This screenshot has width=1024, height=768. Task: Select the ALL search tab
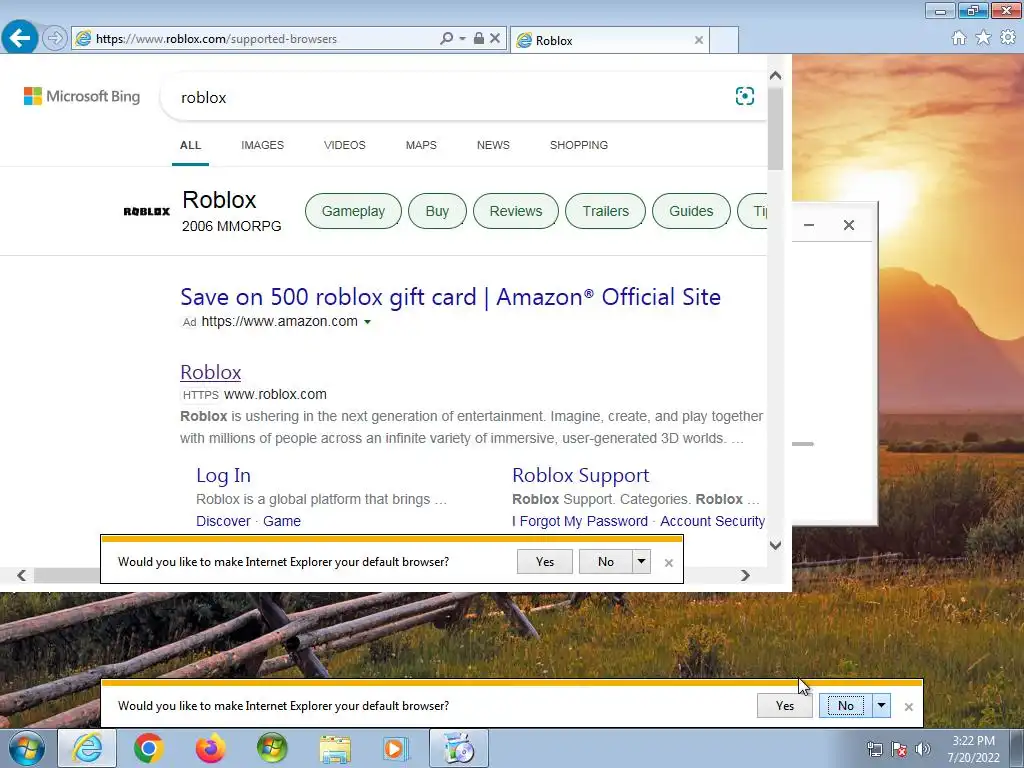tap(190, 145)
